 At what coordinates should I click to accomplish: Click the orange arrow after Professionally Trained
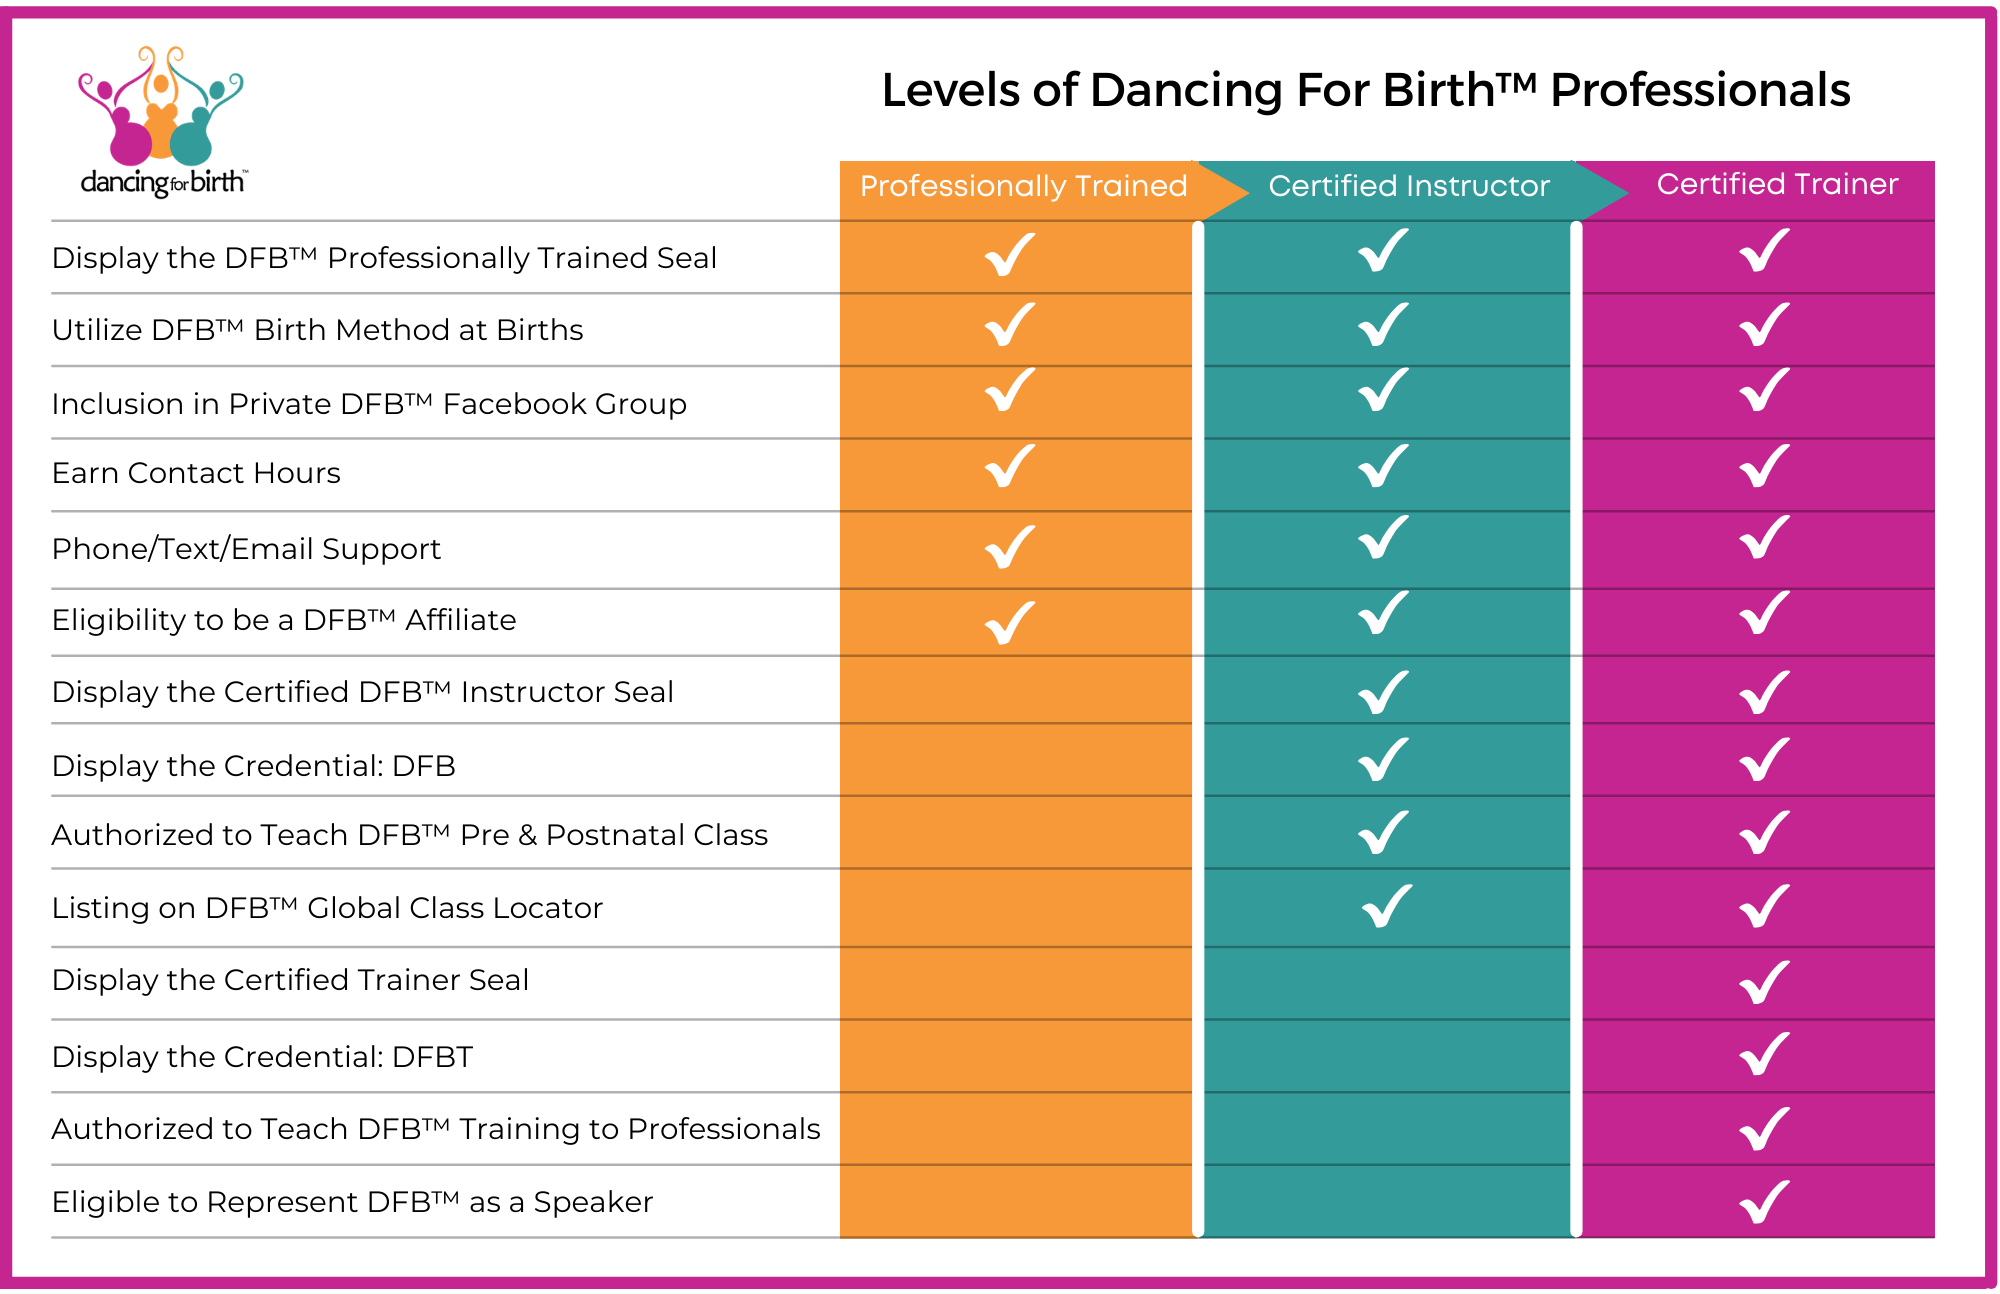(1224, 190)
